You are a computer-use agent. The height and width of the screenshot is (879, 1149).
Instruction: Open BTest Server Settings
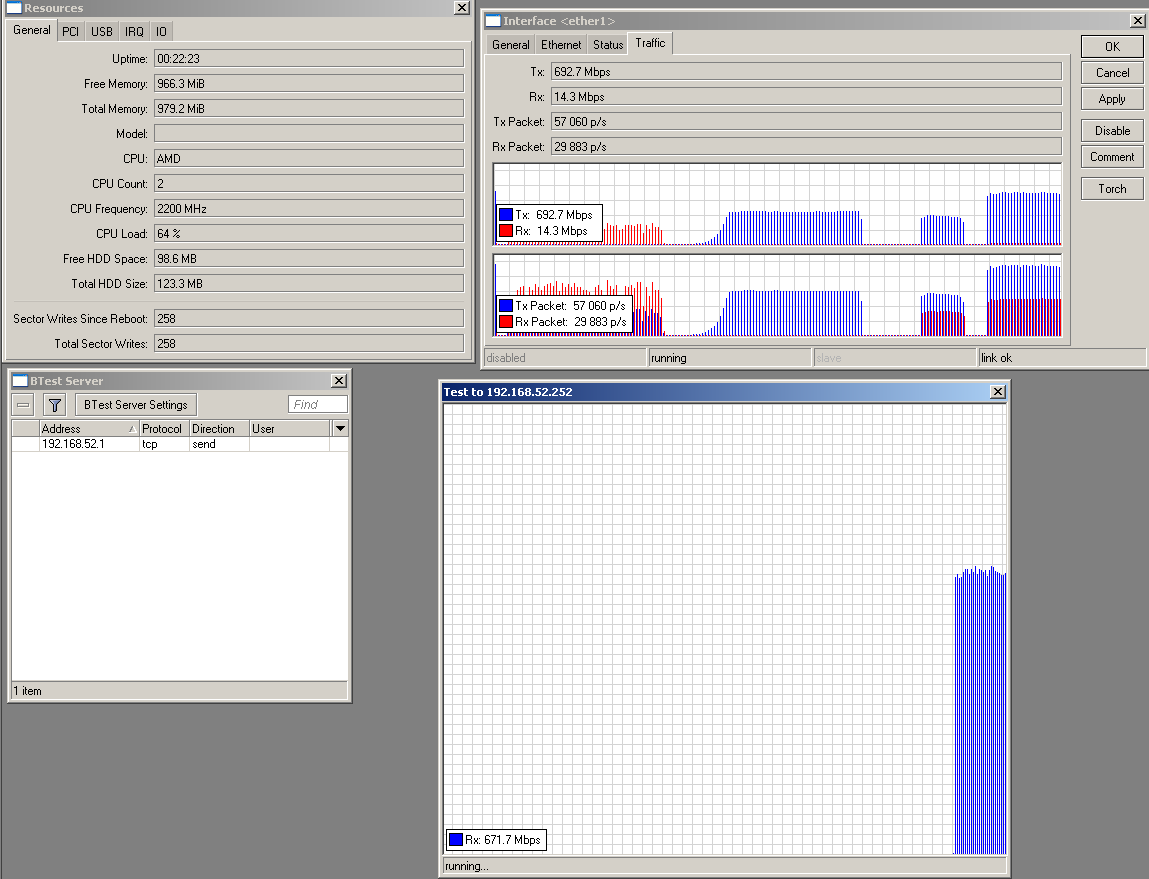[136, 405]
